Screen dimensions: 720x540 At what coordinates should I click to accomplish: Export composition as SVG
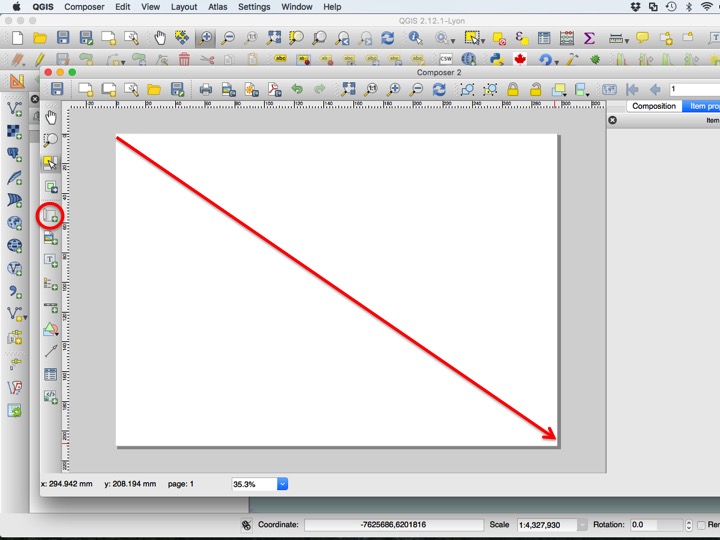click(x=252, y=89)
